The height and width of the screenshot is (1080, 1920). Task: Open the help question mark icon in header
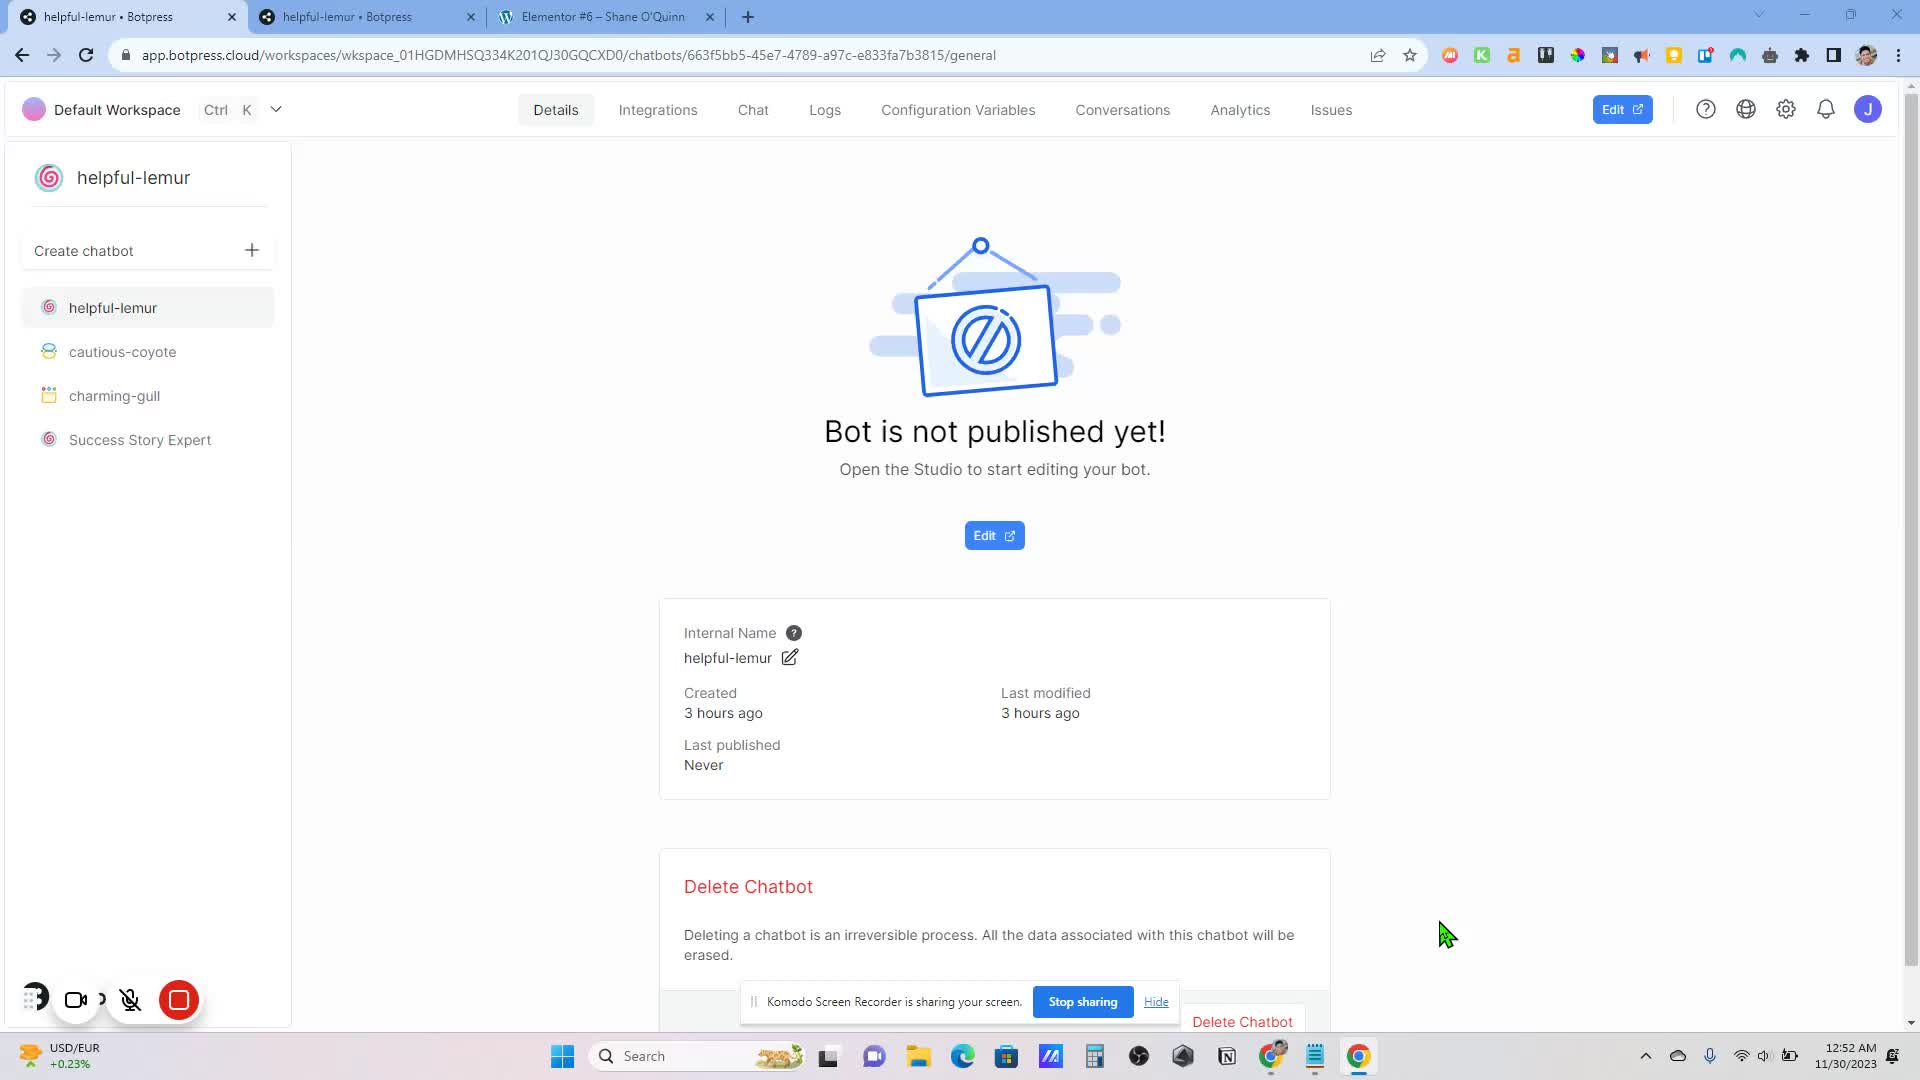(1705, 110)
